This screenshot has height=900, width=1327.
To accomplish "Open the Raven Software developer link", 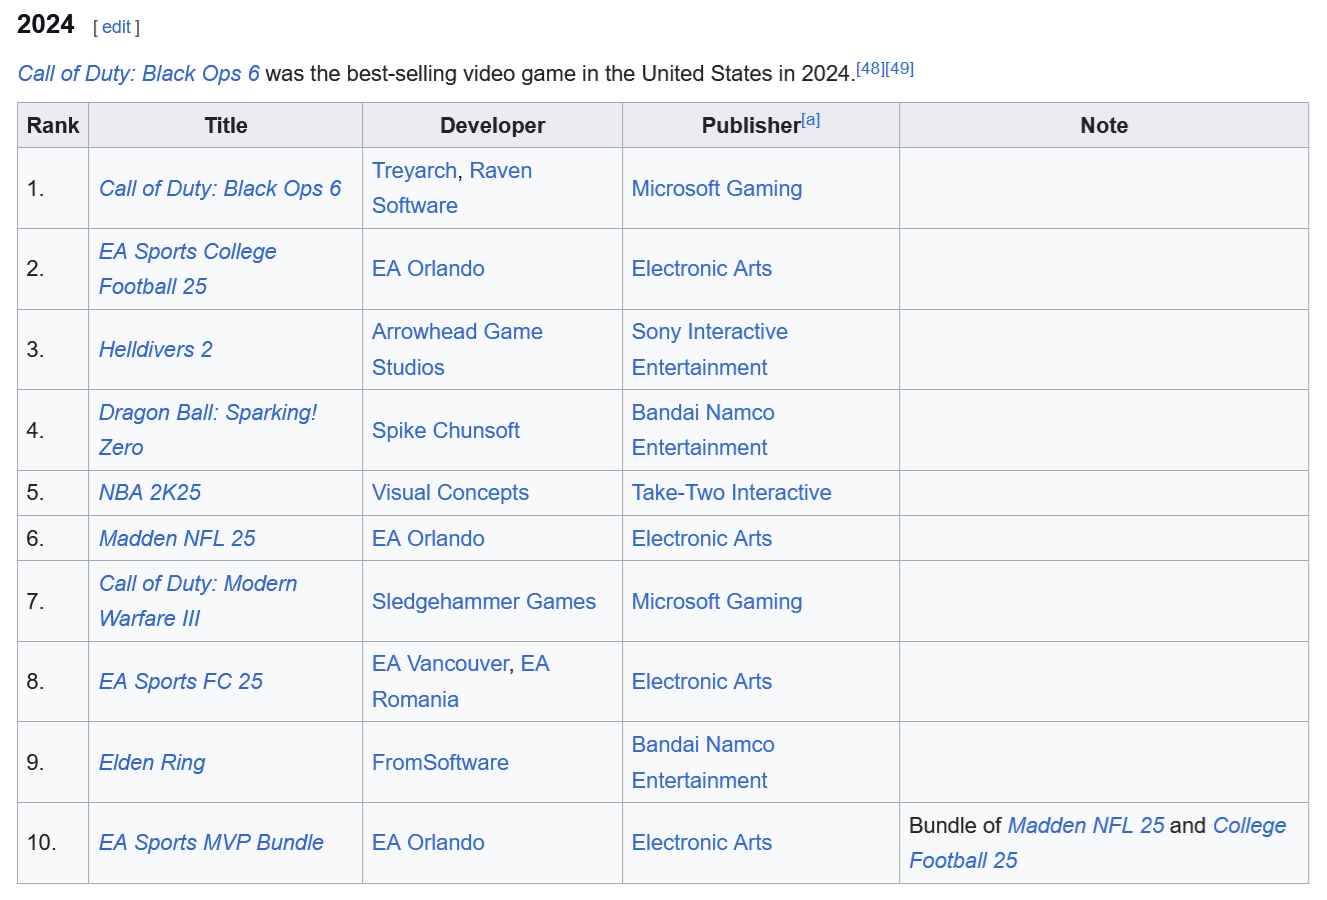I will coord(452,188).
